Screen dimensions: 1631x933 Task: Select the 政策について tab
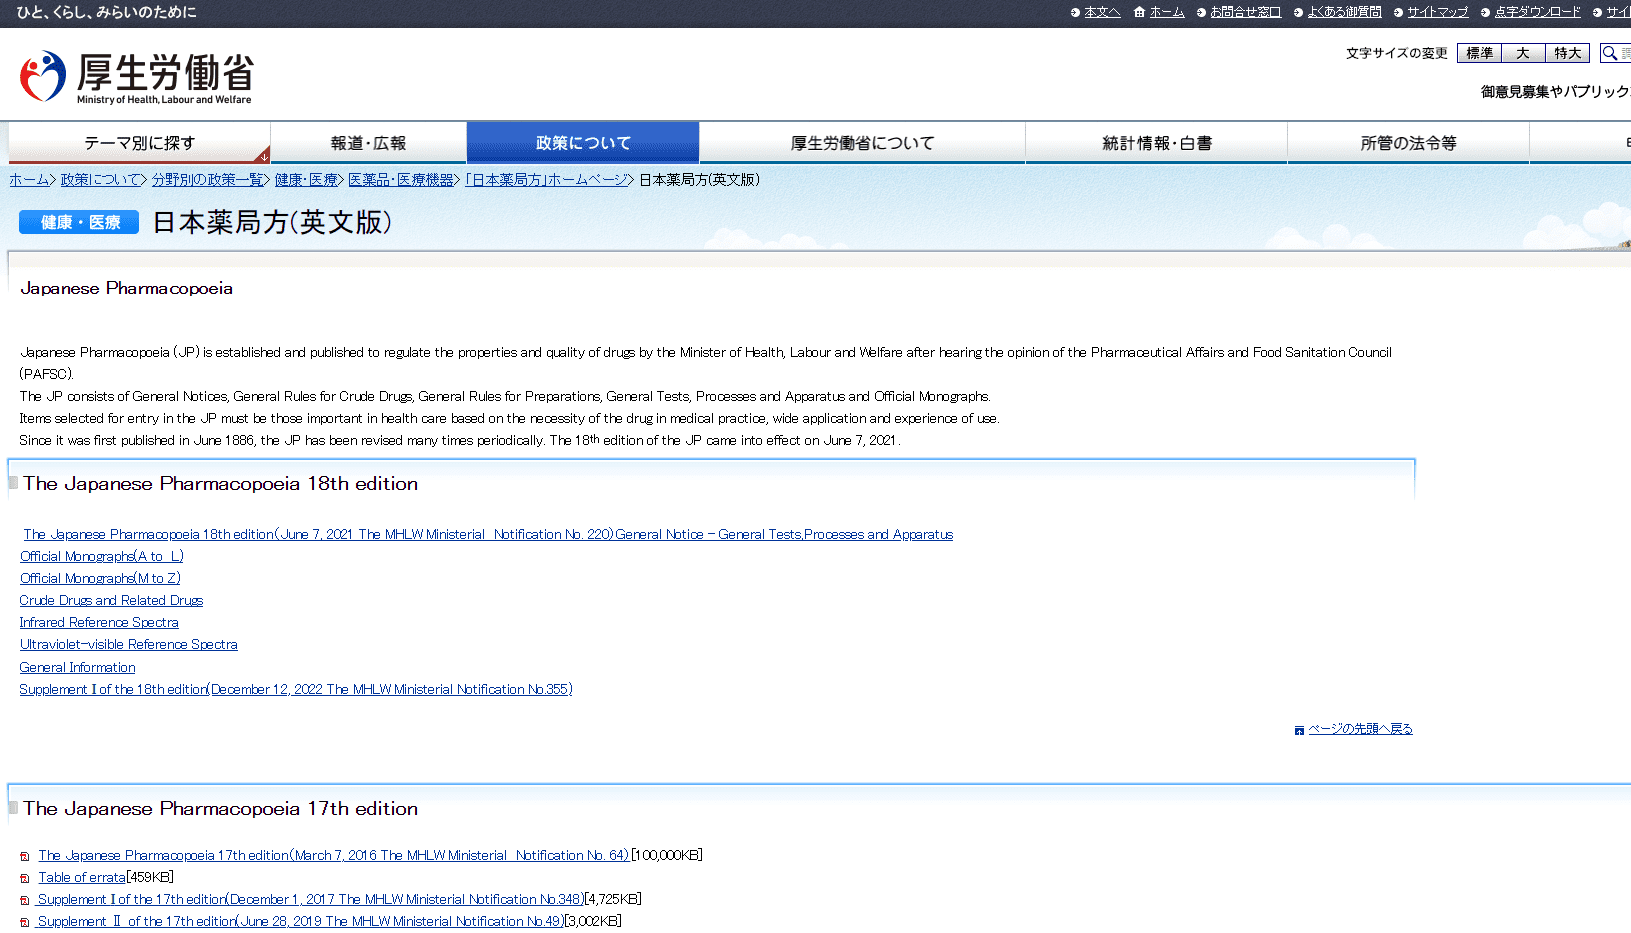pyautogui.click(x=583, y=143)
